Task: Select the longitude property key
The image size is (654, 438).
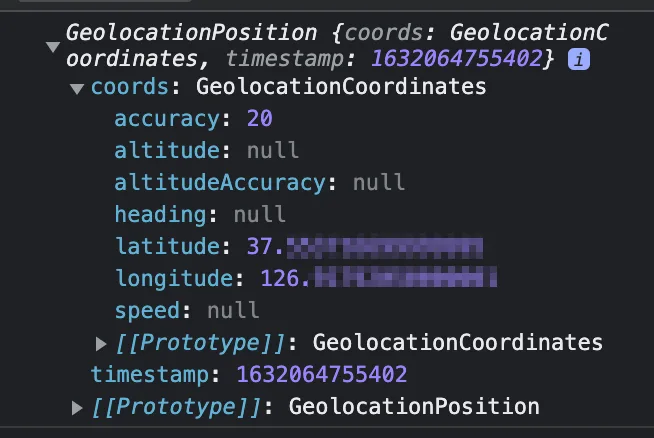Action: pos(174,278)
